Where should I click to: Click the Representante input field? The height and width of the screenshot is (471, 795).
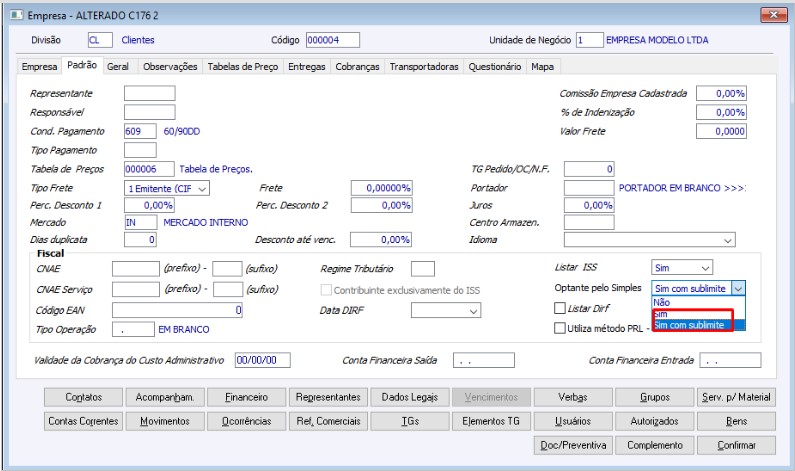pyautogui.click(x=150, y=93)
